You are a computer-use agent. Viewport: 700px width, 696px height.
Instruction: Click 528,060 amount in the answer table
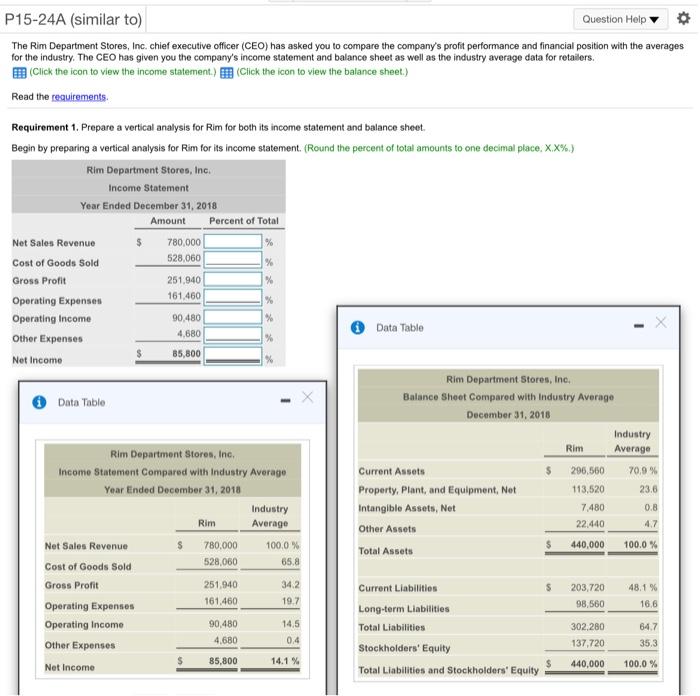184,258
